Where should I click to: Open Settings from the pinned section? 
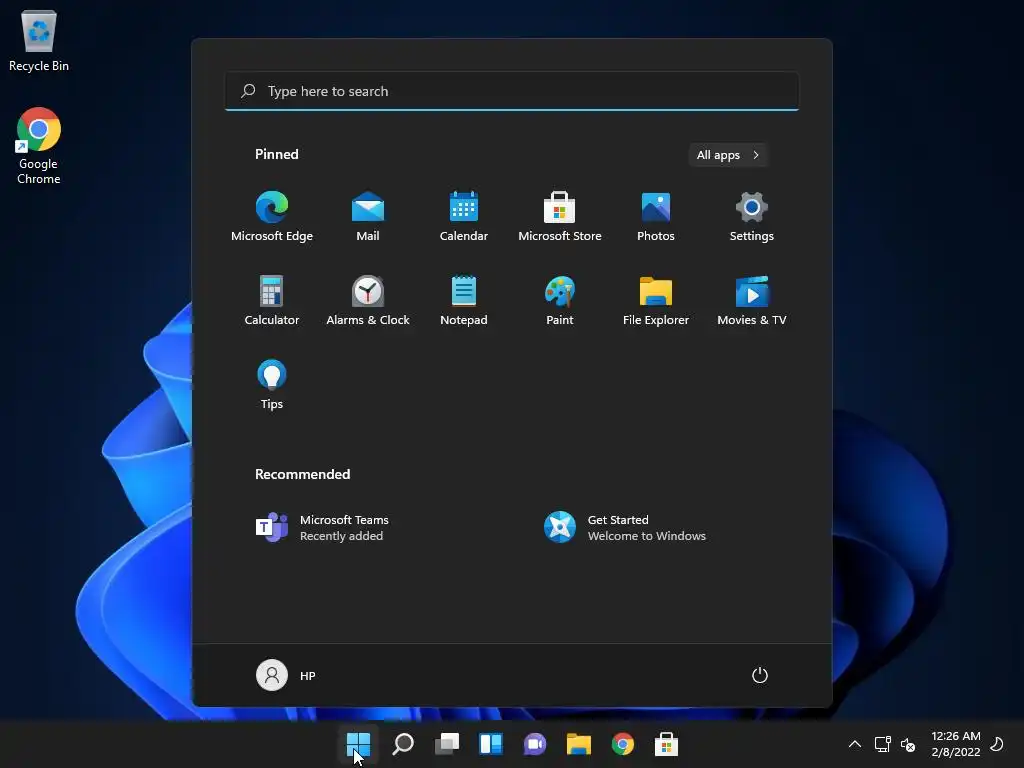pyautogui.click(x=752, y=216)
